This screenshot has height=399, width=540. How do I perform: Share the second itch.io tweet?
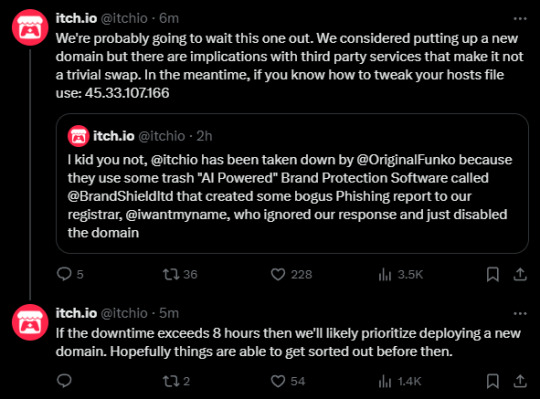tap(520, 381)
